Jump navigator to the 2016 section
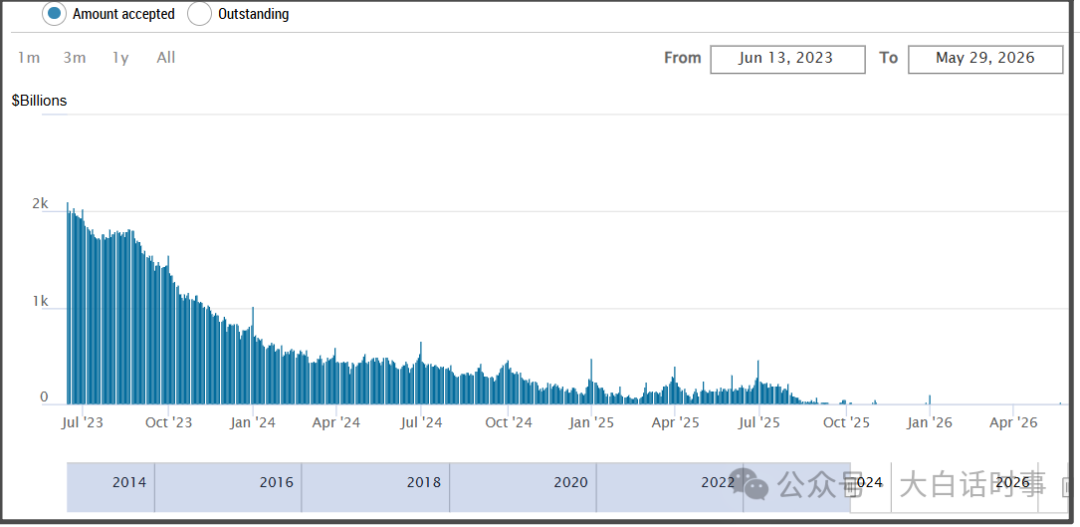Viewport: 1080px width, 527px height. pos(276,482)
